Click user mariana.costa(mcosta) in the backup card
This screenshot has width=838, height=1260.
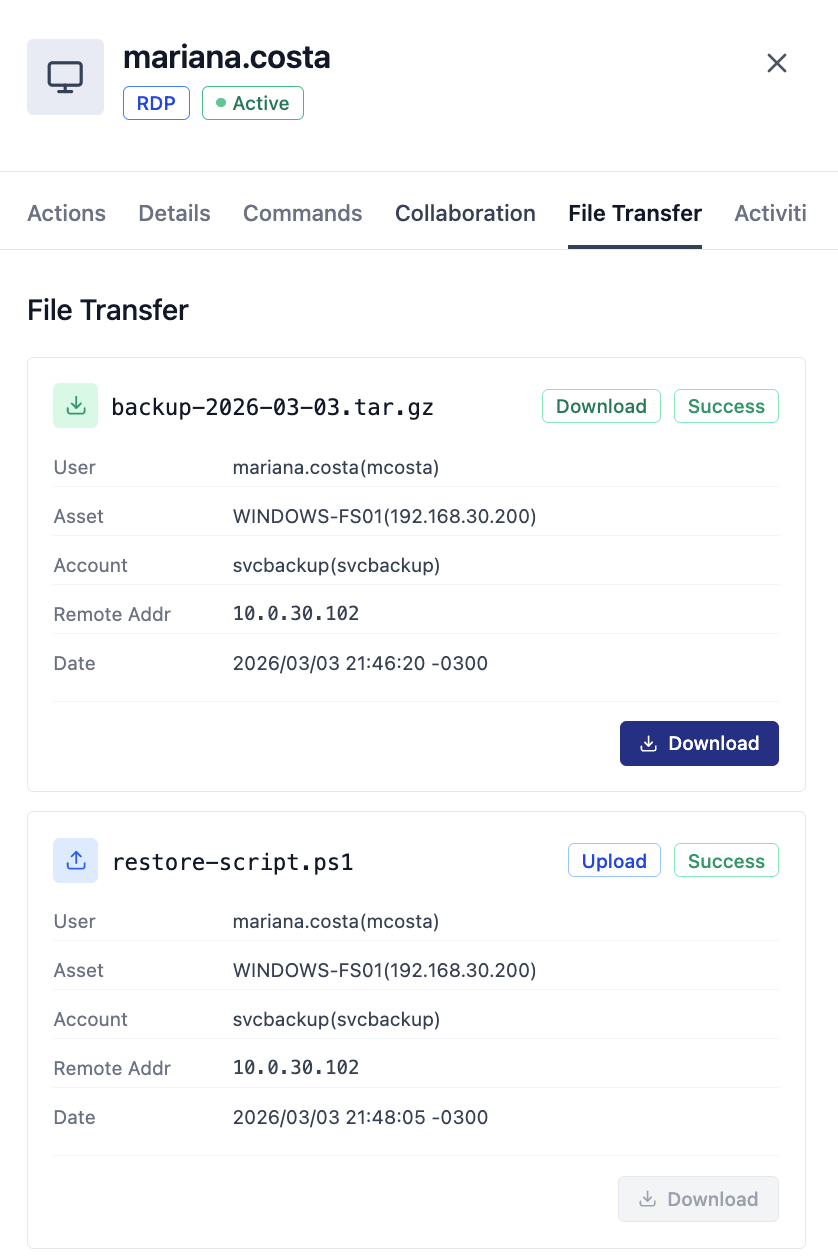(336, 467)
